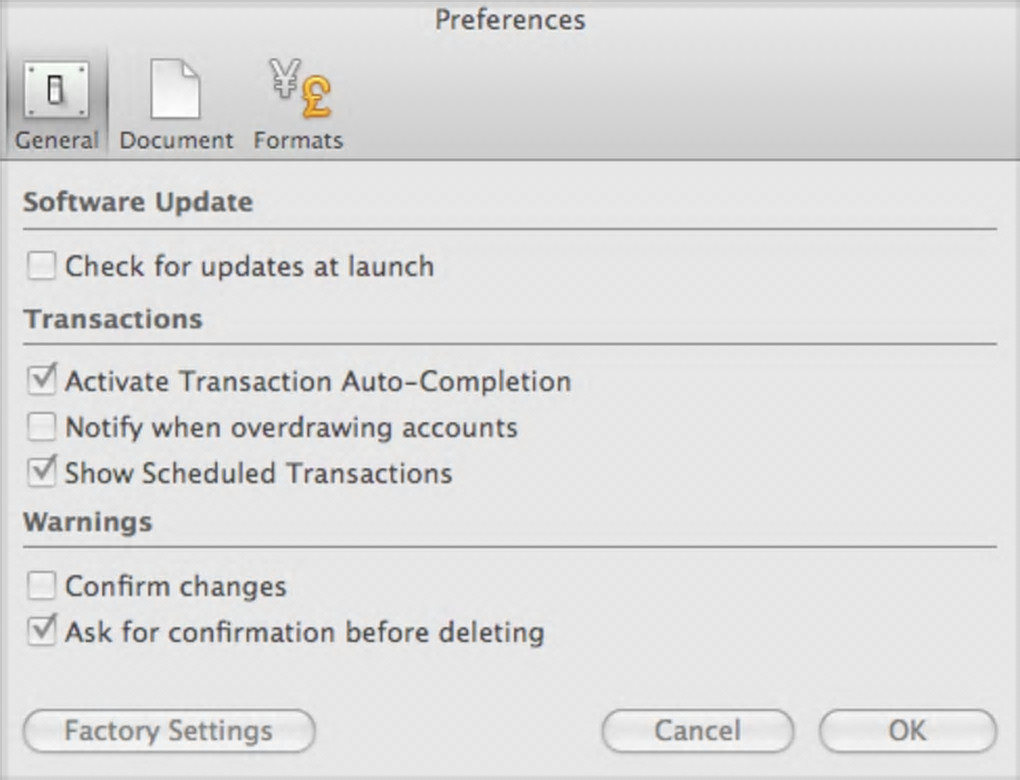Screen dimensions: 1020x780
Task: Switch to the Document tab label
Action: click(x=176, y=140)
